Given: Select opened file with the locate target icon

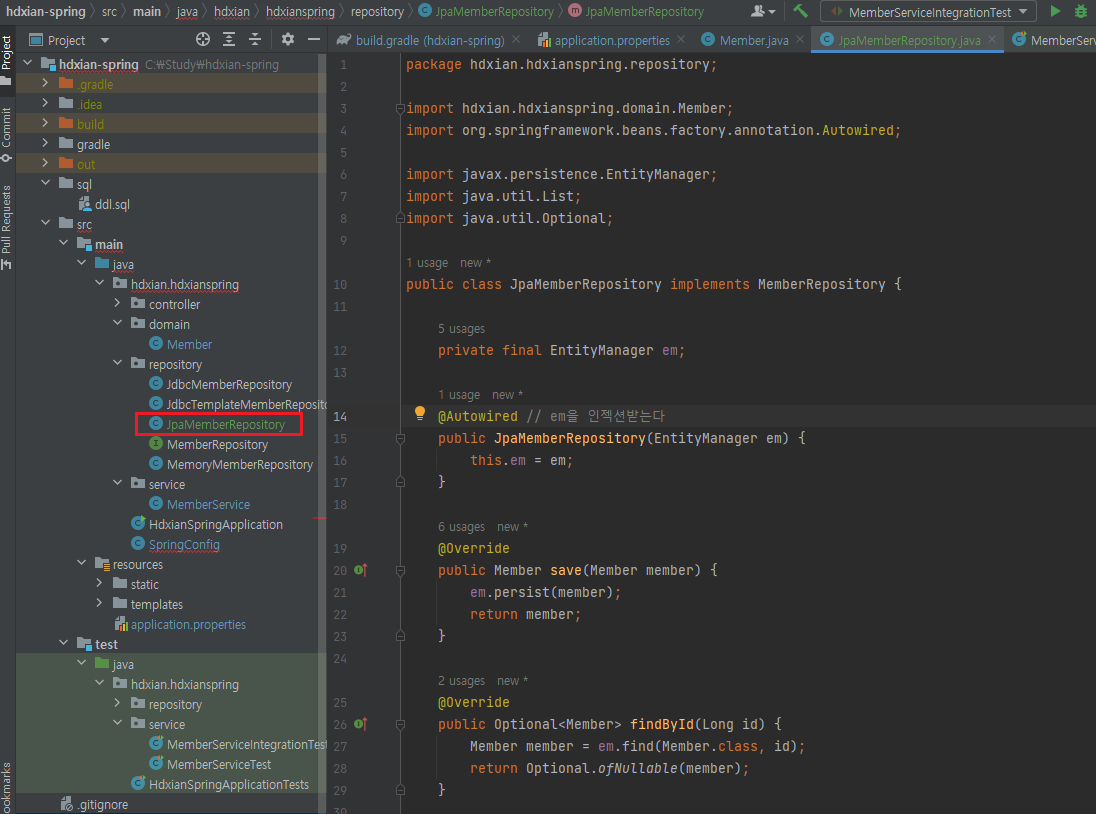Looking at the screenshot, I should point(203,40).
